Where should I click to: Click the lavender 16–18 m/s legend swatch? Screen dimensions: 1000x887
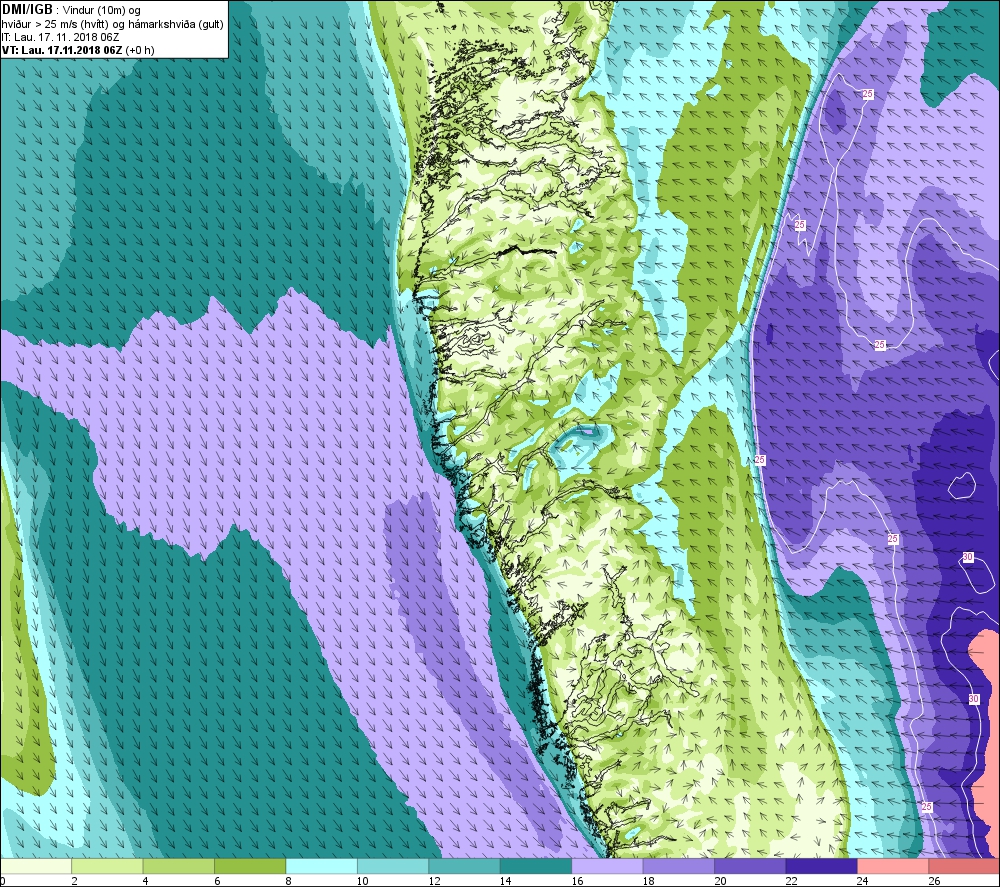click(607, 866)
